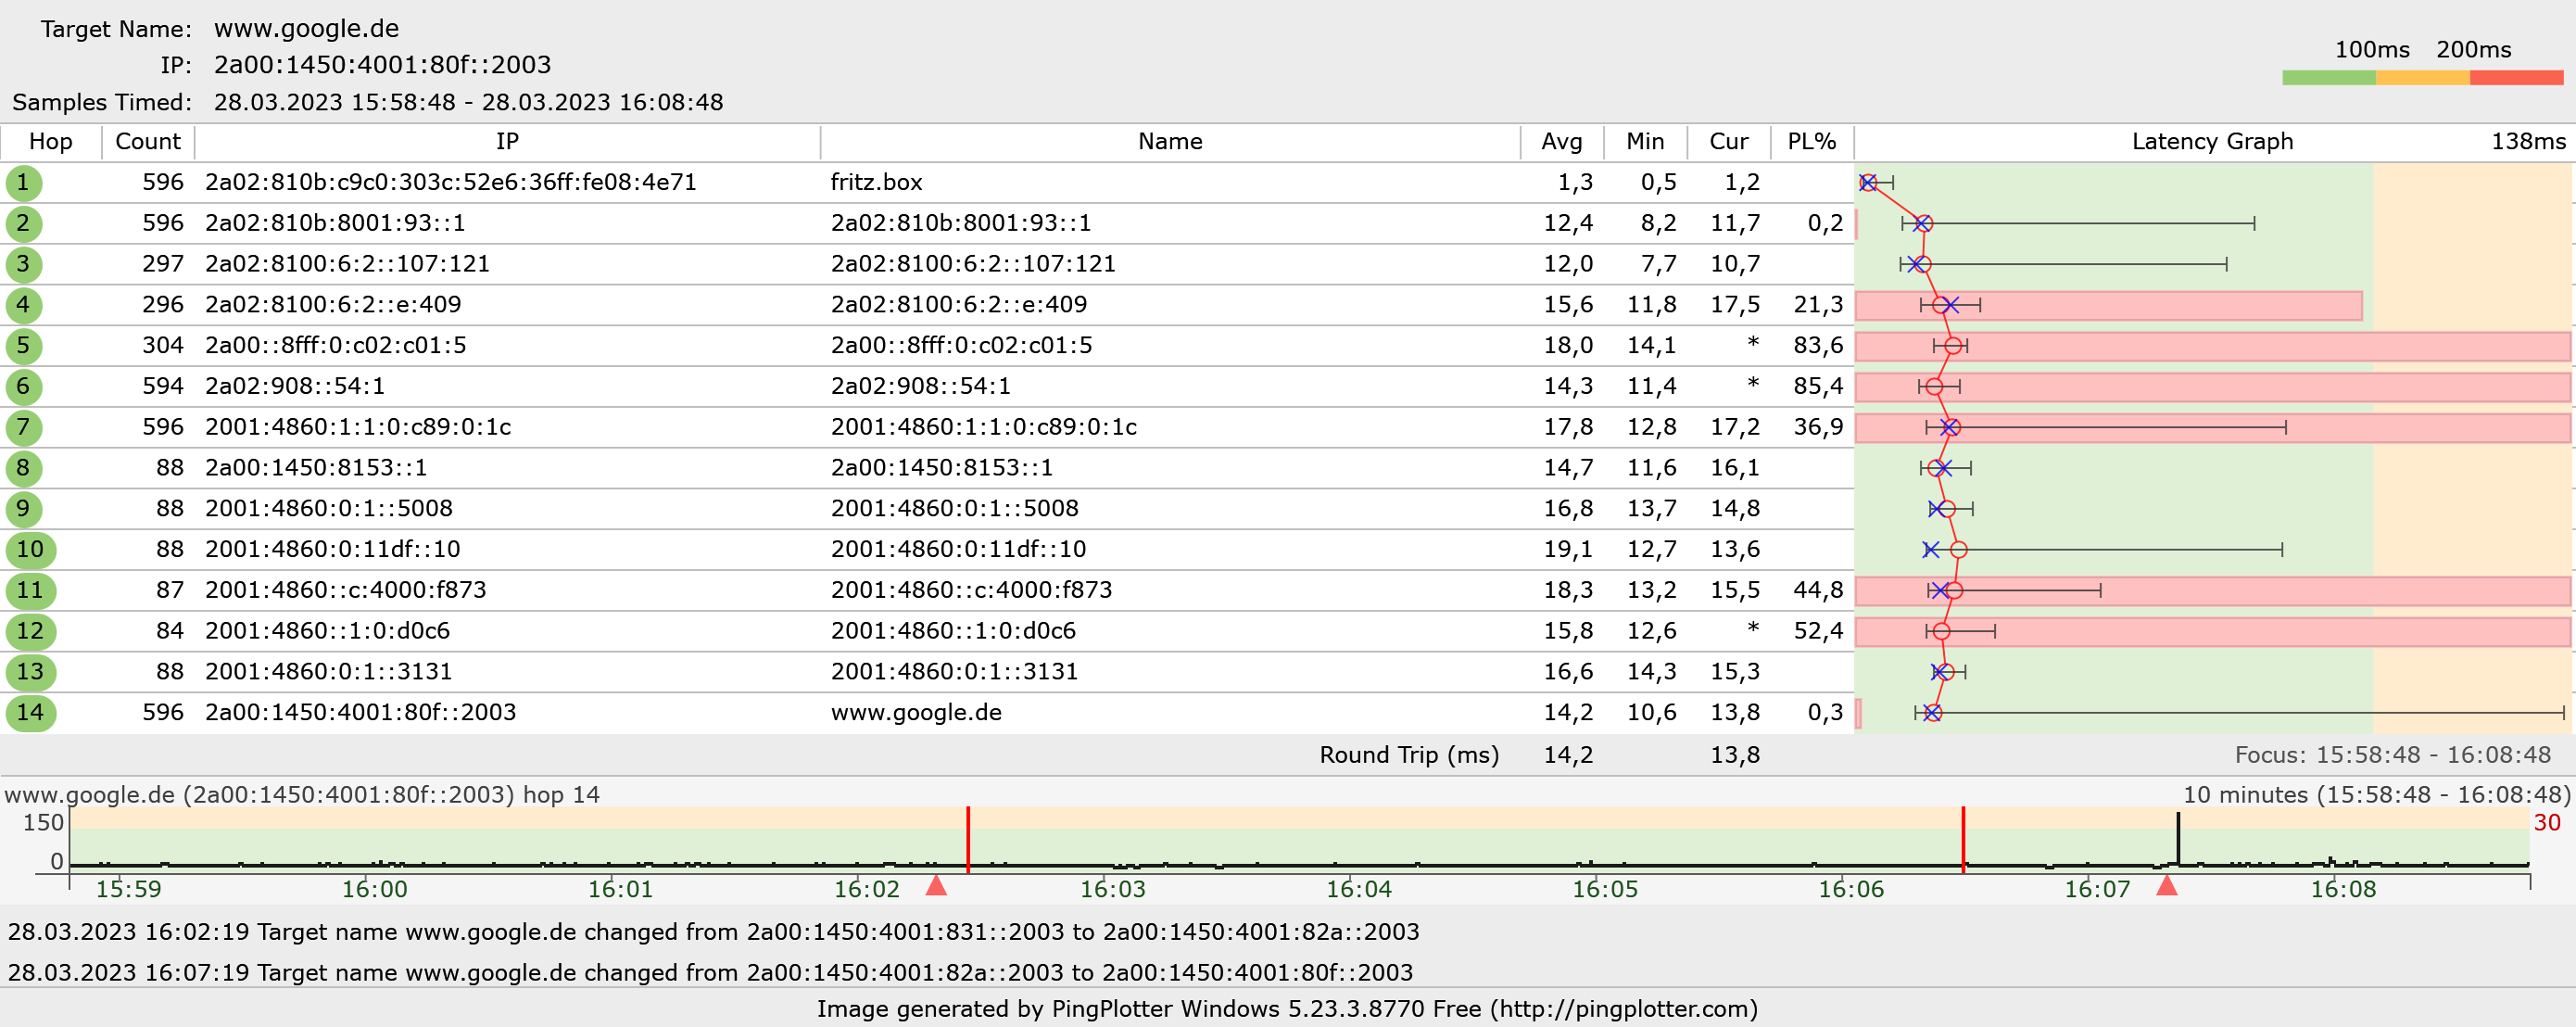Click the green hop 1 circle icon
Image resolution: width=2576 pixels, height=1027 pixels.
23,183
